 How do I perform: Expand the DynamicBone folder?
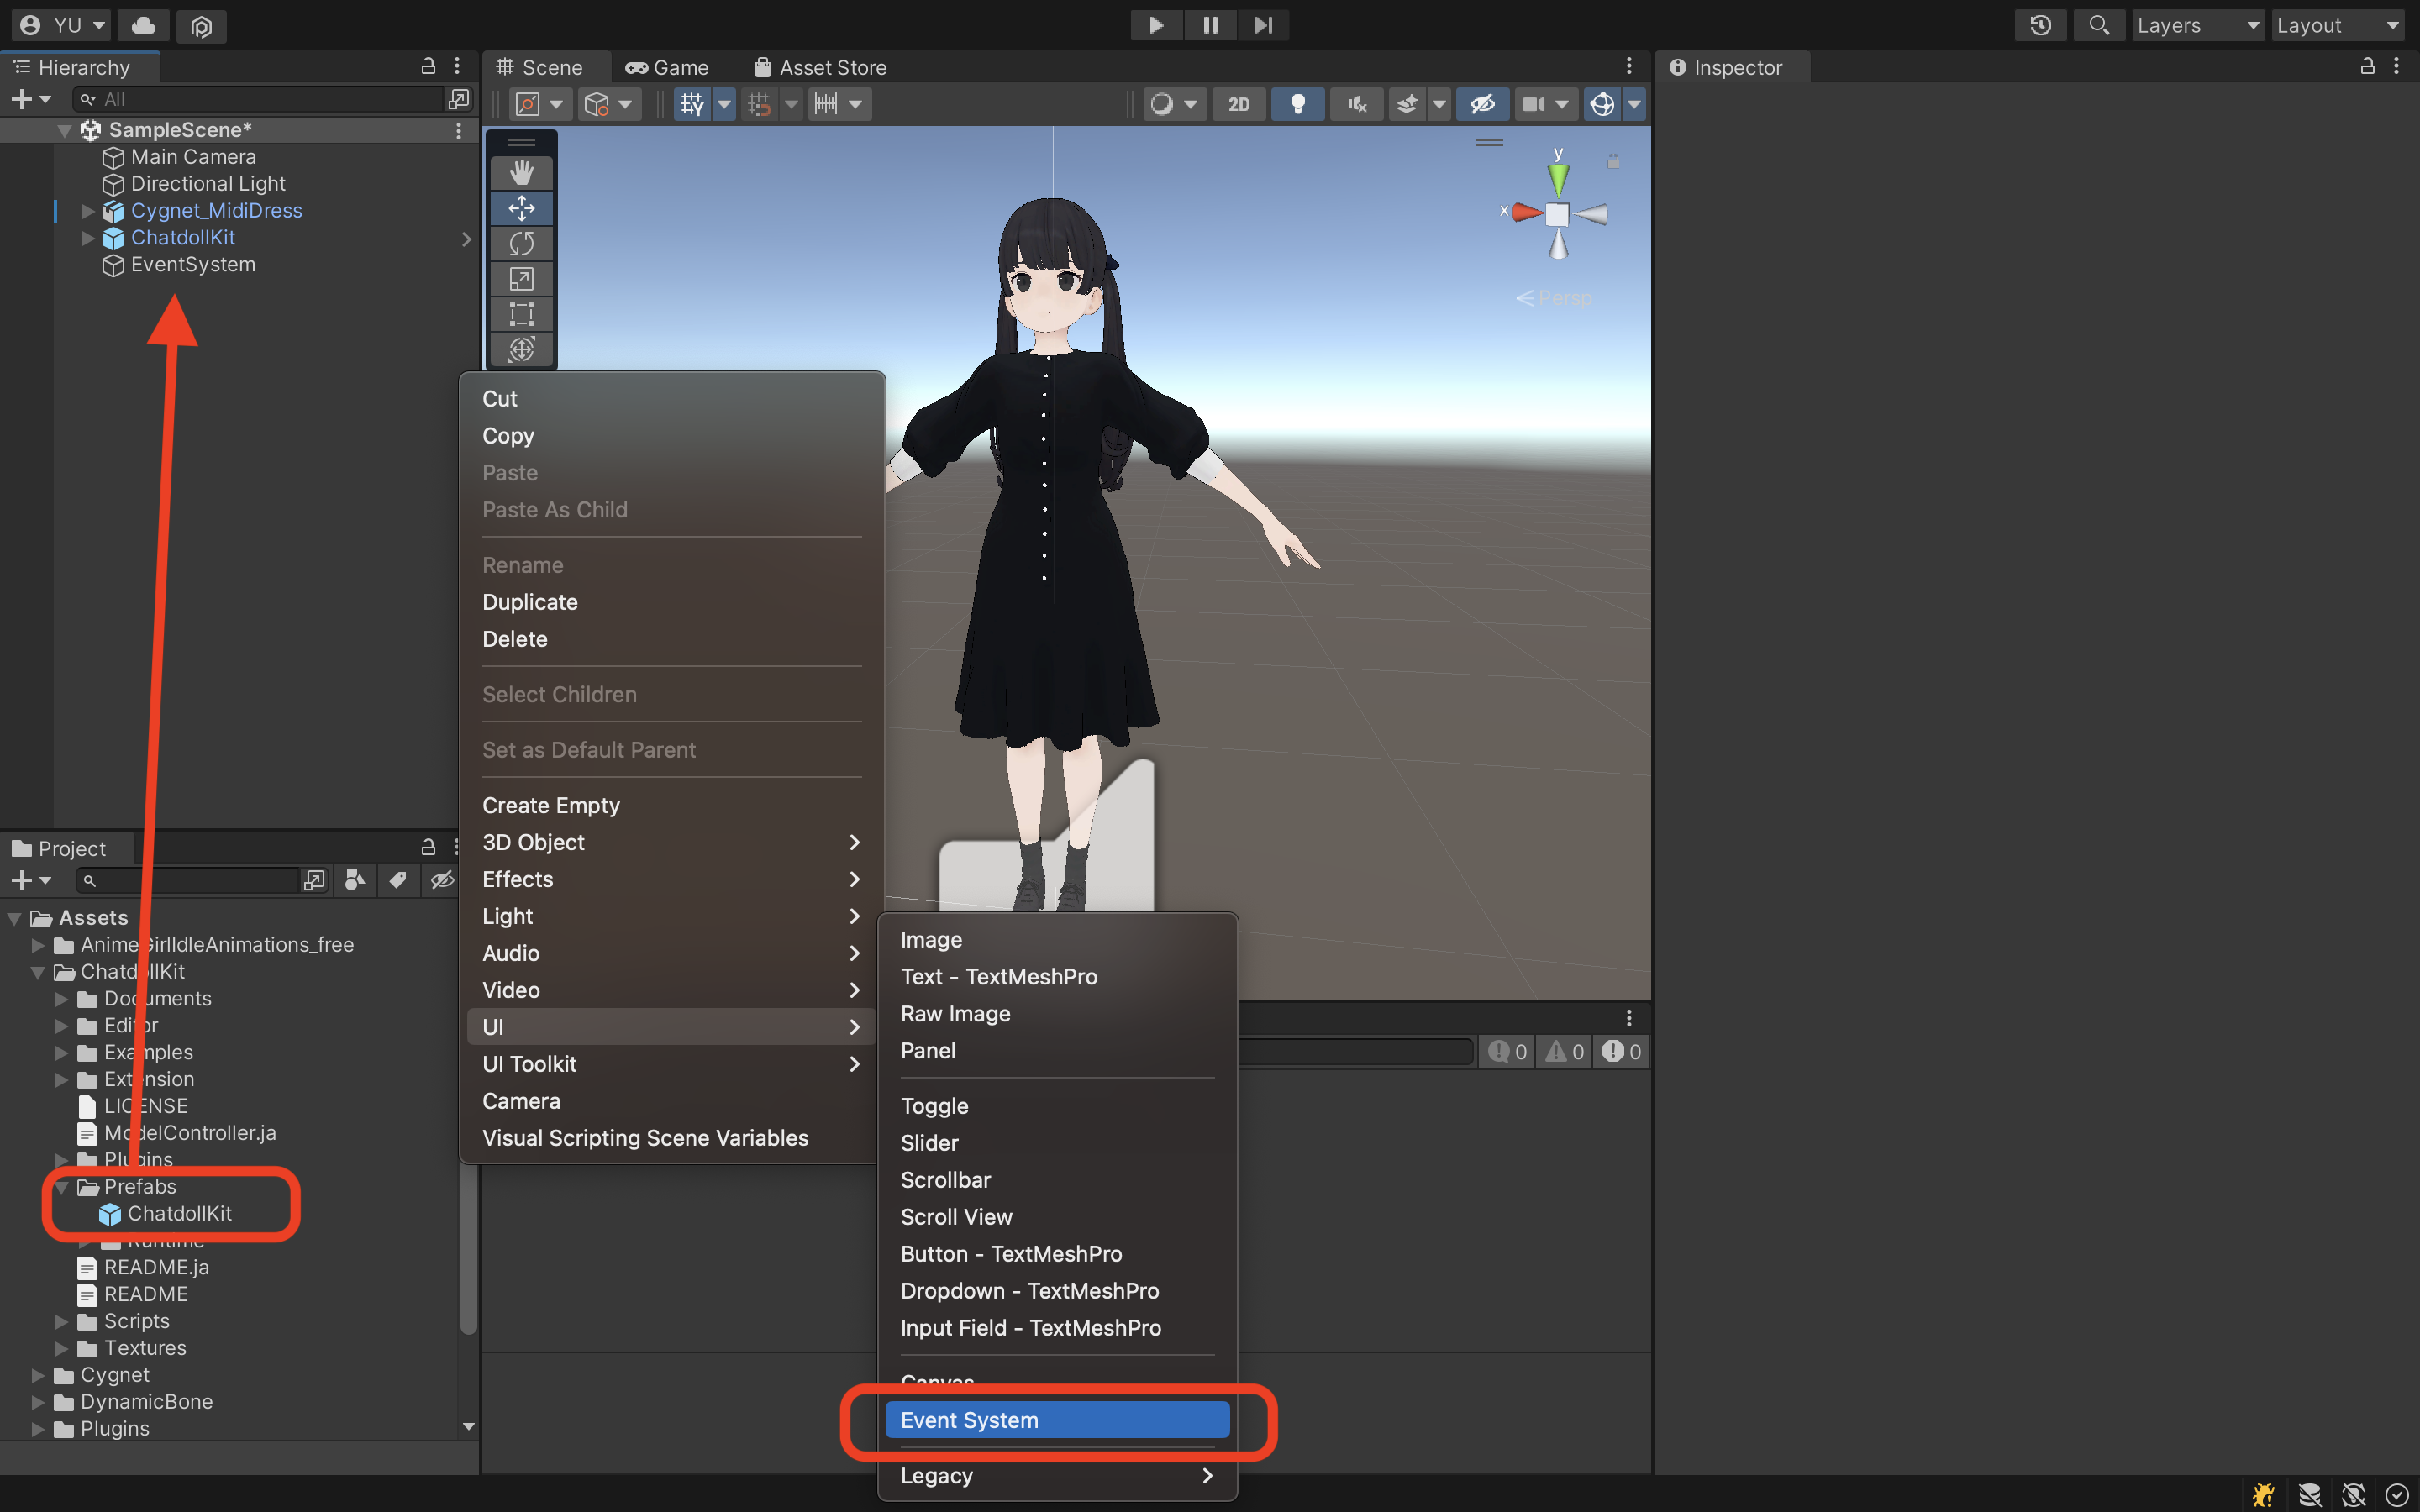tap(38, 1402)
